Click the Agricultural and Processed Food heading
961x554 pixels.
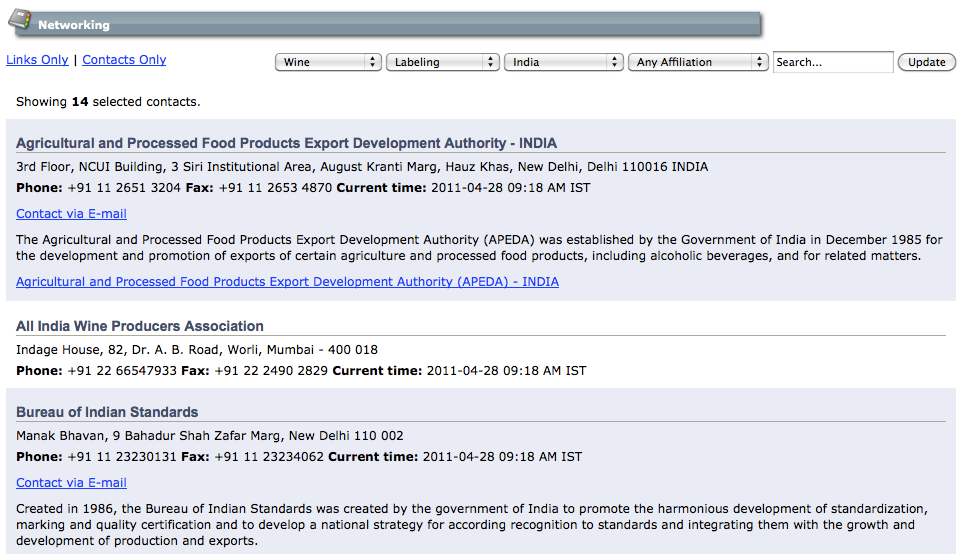pos(286,143)
